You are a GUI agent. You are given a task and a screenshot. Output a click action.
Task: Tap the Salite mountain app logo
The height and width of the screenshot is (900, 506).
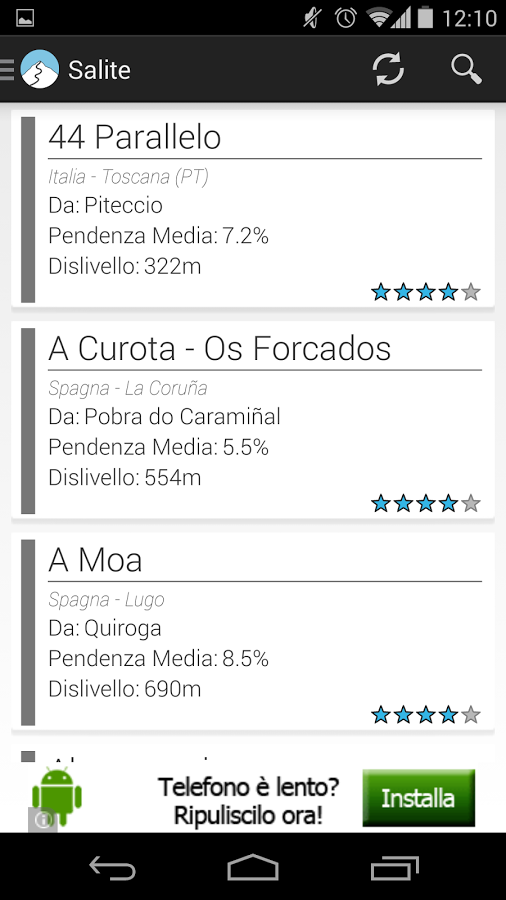click(40, 69)
